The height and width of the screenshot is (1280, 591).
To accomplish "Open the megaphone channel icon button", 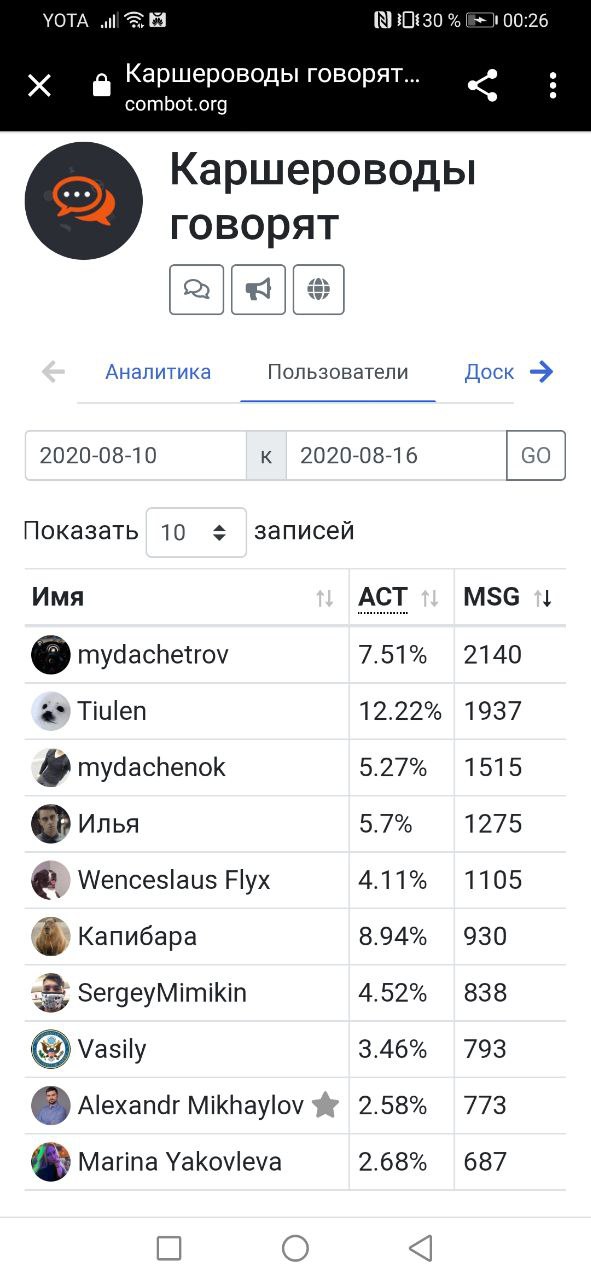I will (x=258, y=290).
